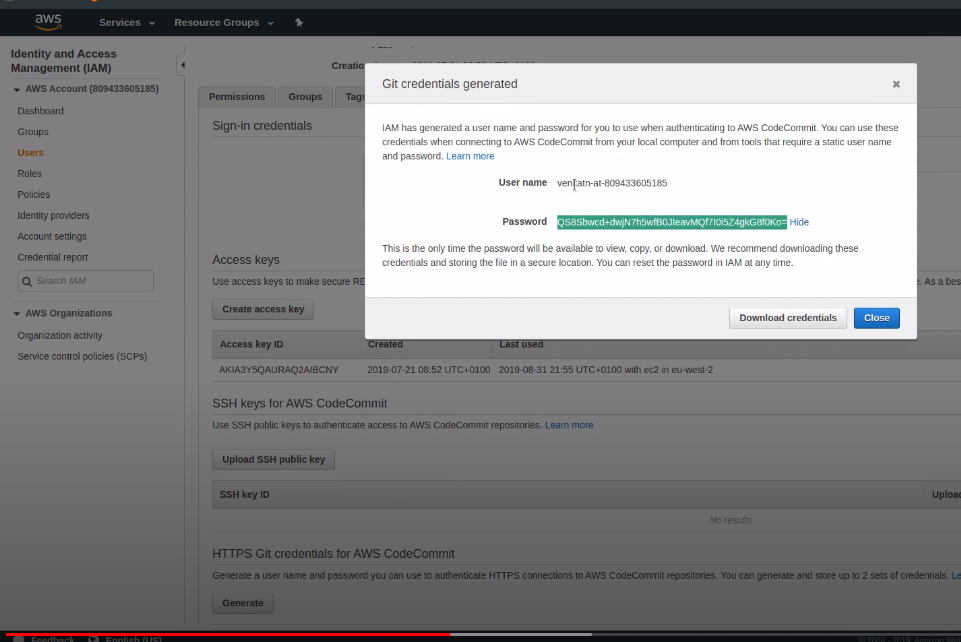Screen dimensions: 961x642
Task: Collapse the IAM sidebar with arrow handle
Action: coord(182,65)
